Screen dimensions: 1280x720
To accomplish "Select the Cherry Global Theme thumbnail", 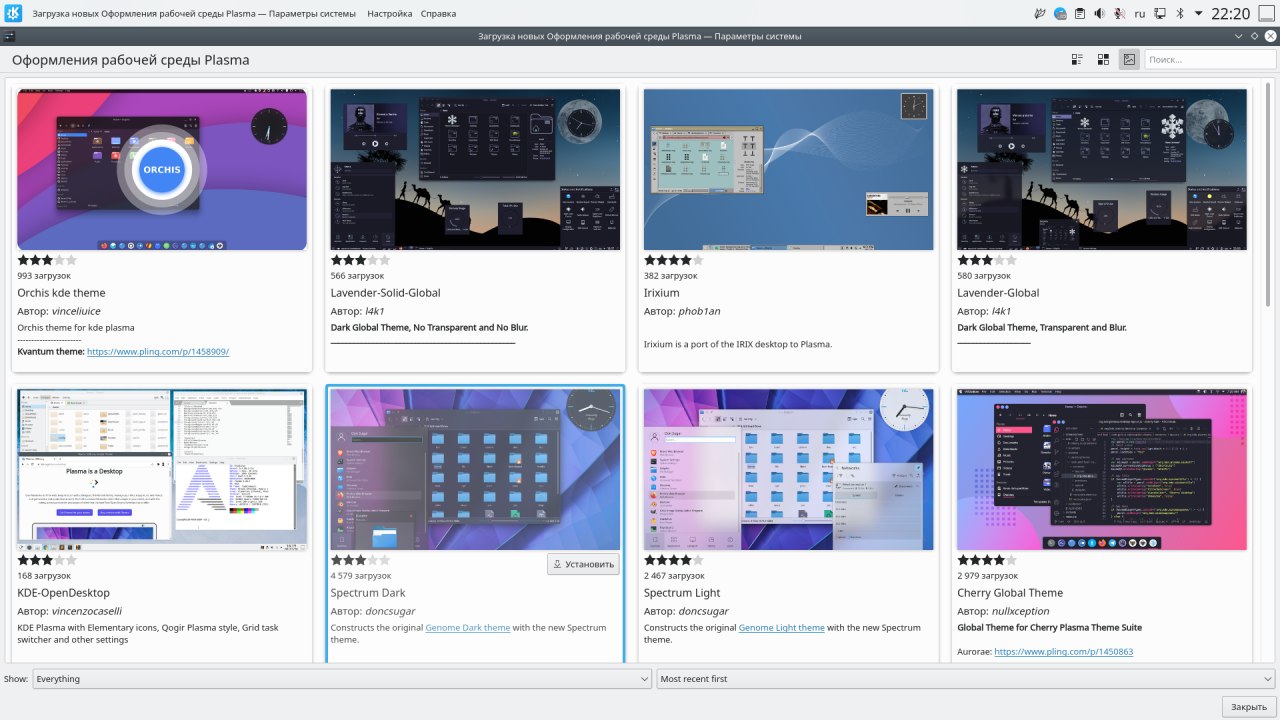I will [x=1102, y=470].
